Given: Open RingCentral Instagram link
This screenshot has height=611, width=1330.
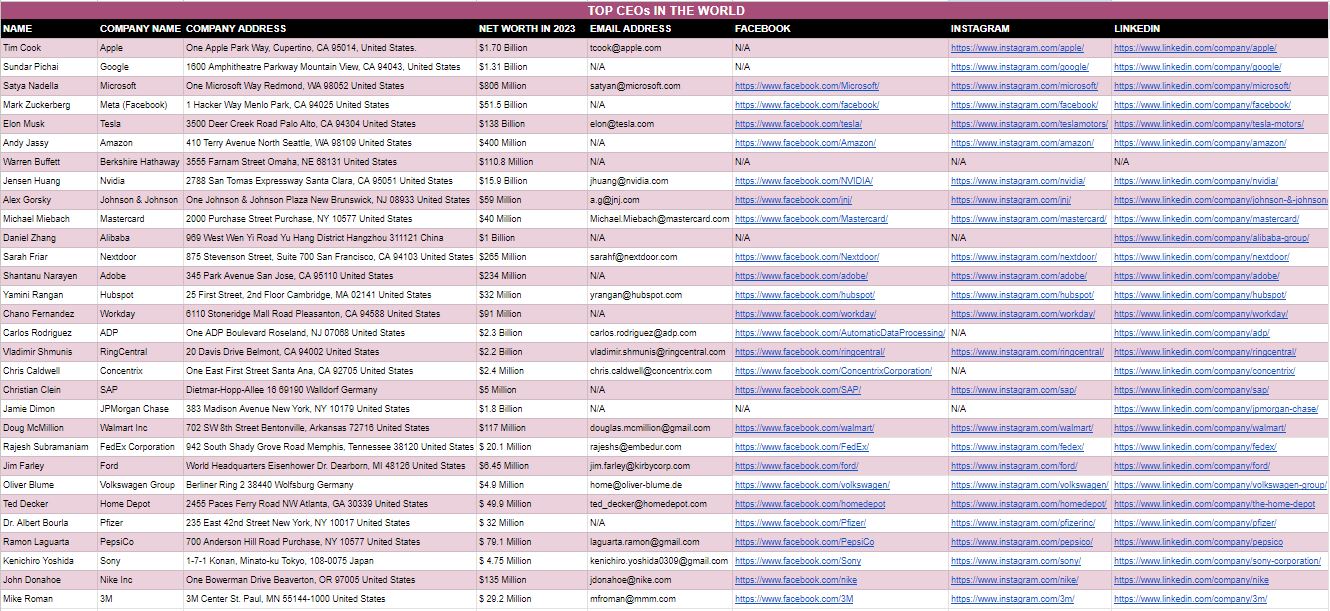Looking at the screenshot, I should (1027, 352).
